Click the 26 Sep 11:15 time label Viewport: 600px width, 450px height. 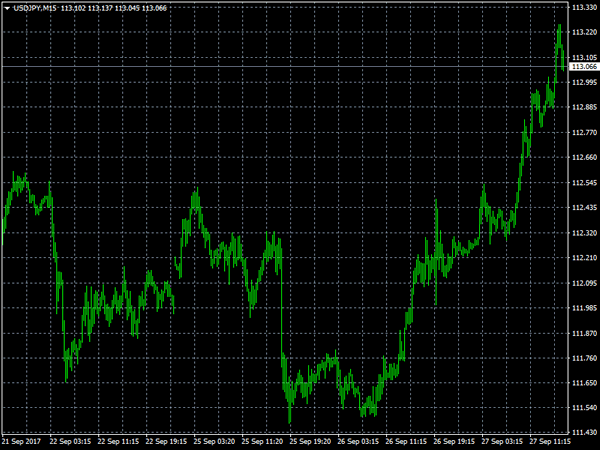click(406, 441)
